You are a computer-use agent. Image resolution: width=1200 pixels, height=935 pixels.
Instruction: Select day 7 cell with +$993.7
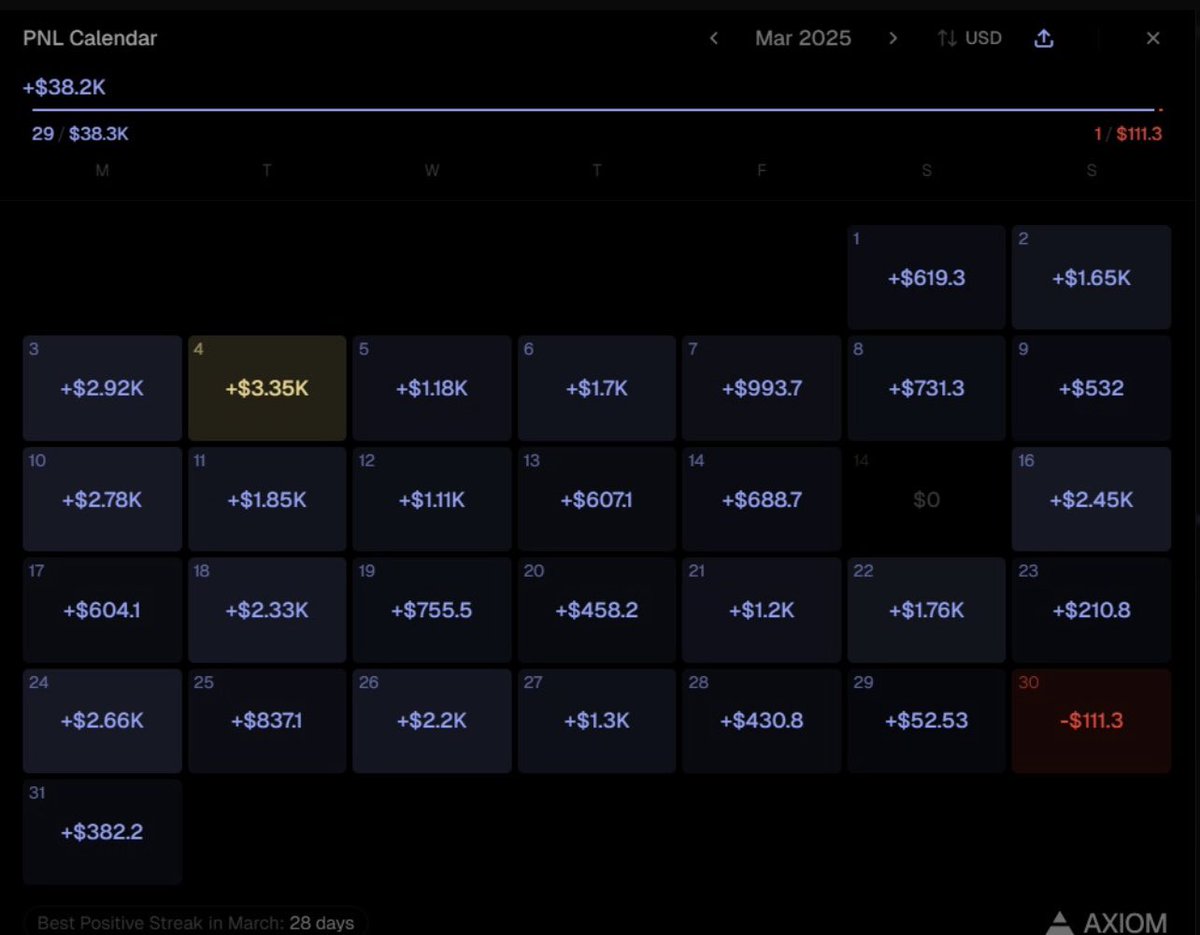pos(762,388)
